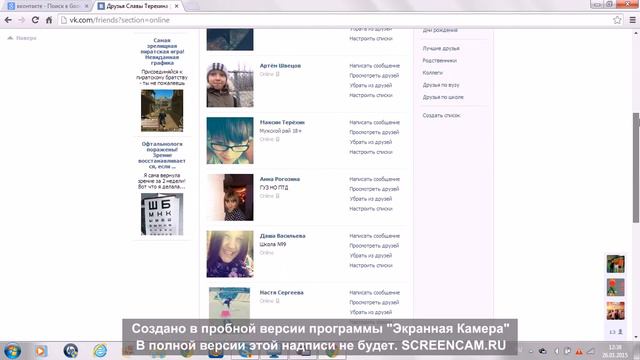
Task: Write a message to Настя Сергеева
Action: coord(374,293)
